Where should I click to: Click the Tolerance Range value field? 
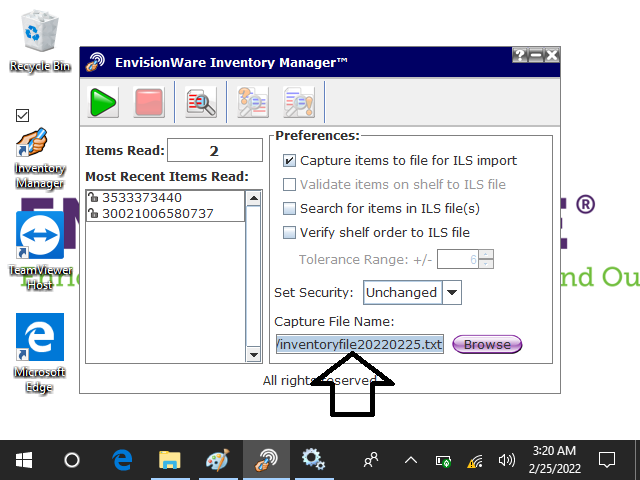pyautogui.click(x=458, y=259)
